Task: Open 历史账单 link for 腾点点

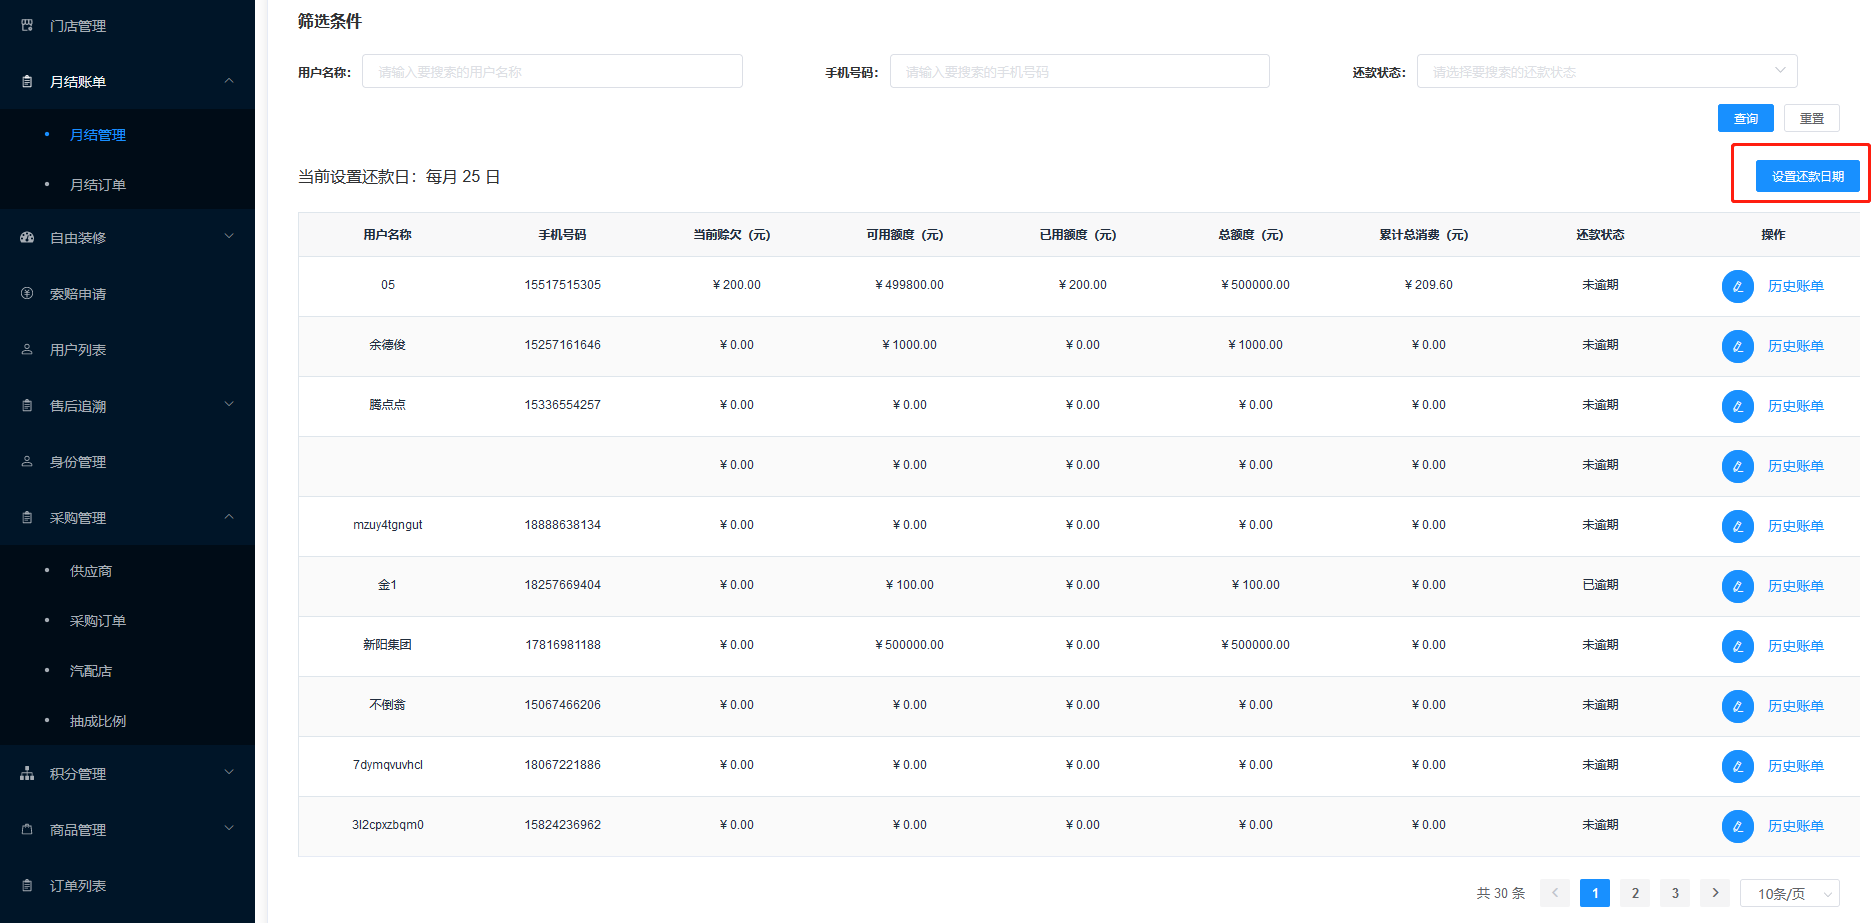Action: click(1796, 406)
